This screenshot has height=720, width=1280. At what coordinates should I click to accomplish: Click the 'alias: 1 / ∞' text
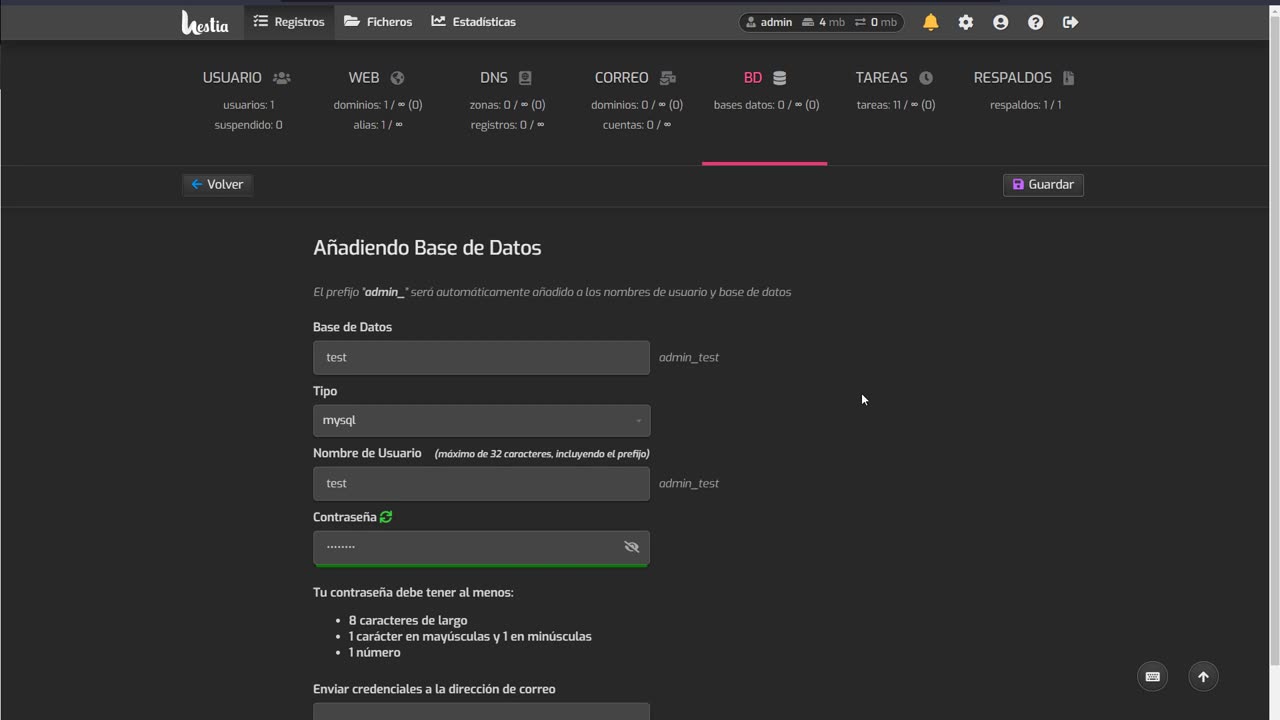[378, 125]
